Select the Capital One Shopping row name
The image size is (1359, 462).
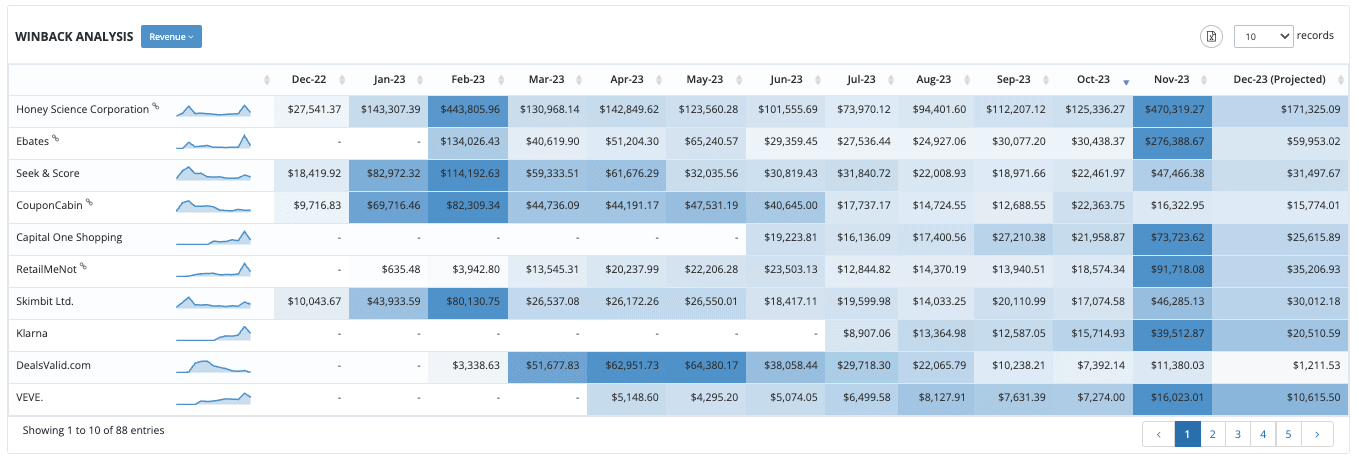[69, 237]
